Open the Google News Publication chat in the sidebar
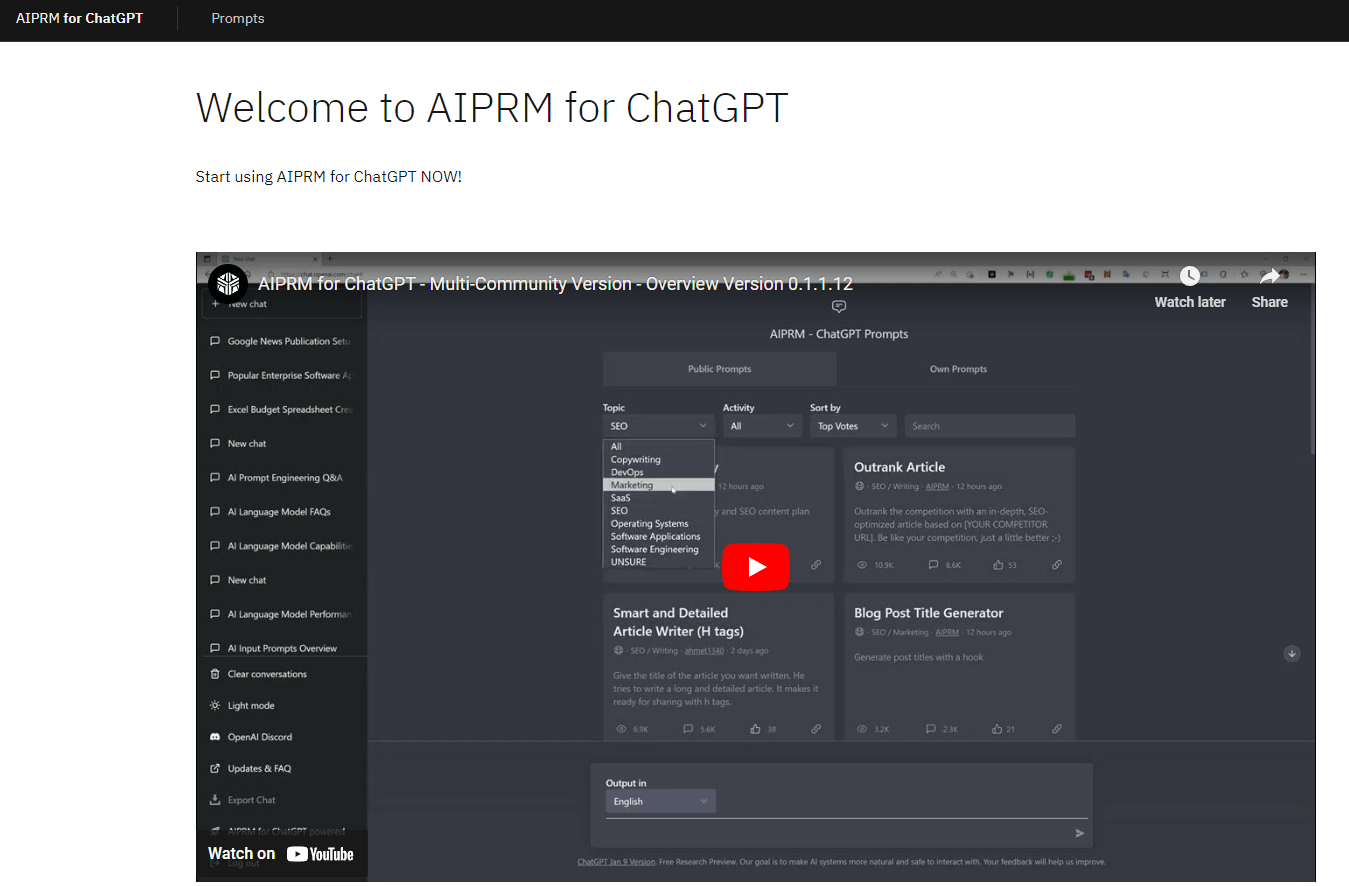The height and width of the screenshot is (886, 1349). point(282,341)
